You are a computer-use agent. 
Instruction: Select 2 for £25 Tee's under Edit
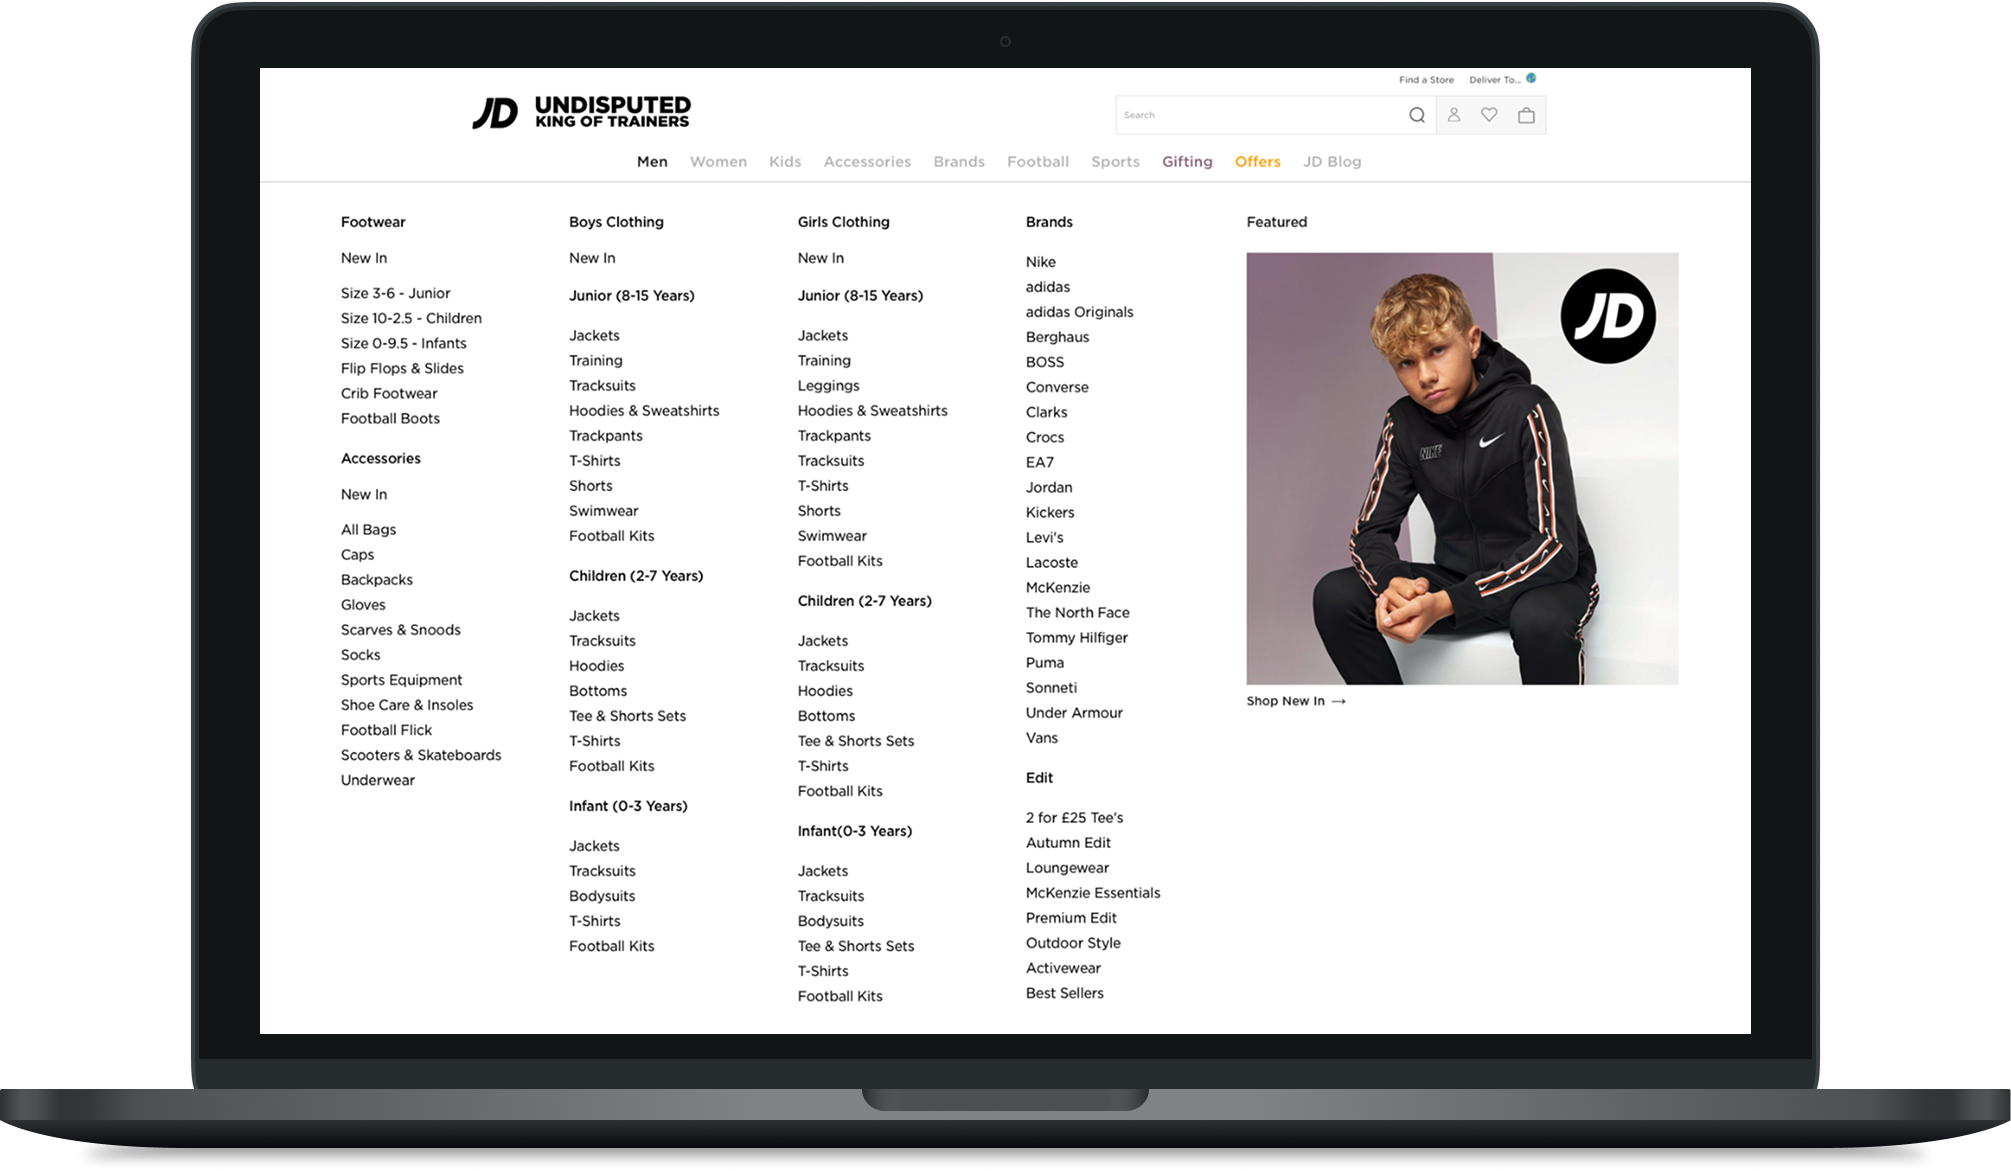coord(1074,817)
